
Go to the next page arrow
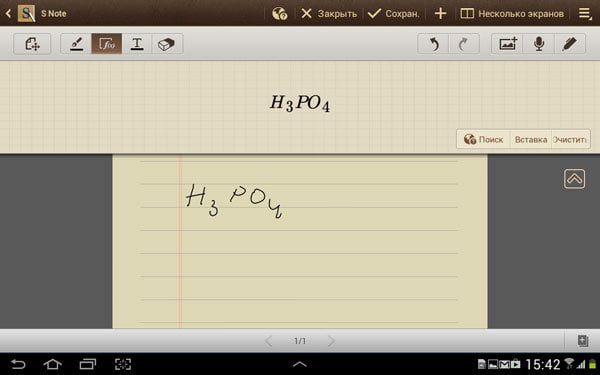(331, 341)
